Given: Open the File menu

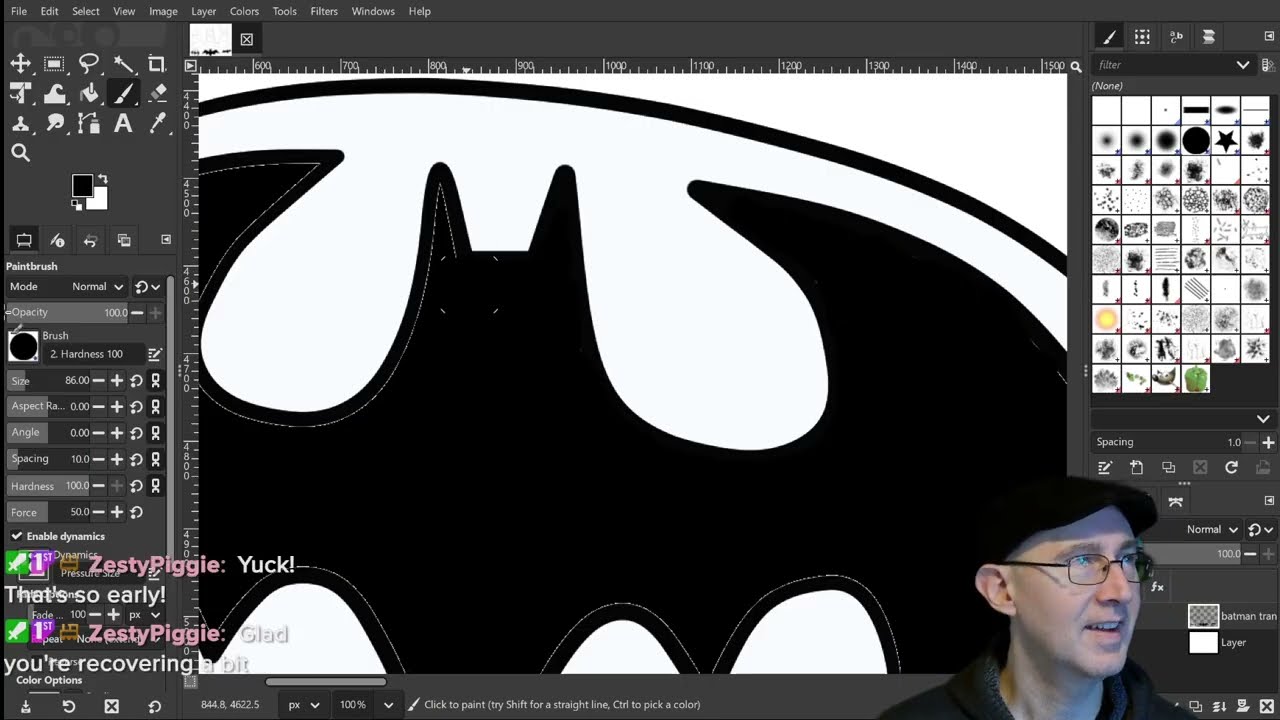Looking at the screenshot, I should 19,11.
